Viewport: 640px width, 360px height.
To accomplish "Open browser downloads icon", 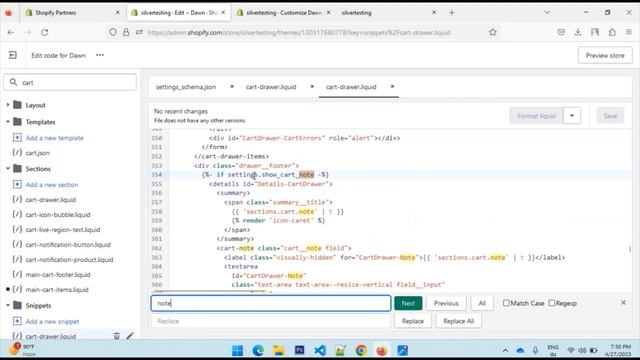I will pos(578,32).
